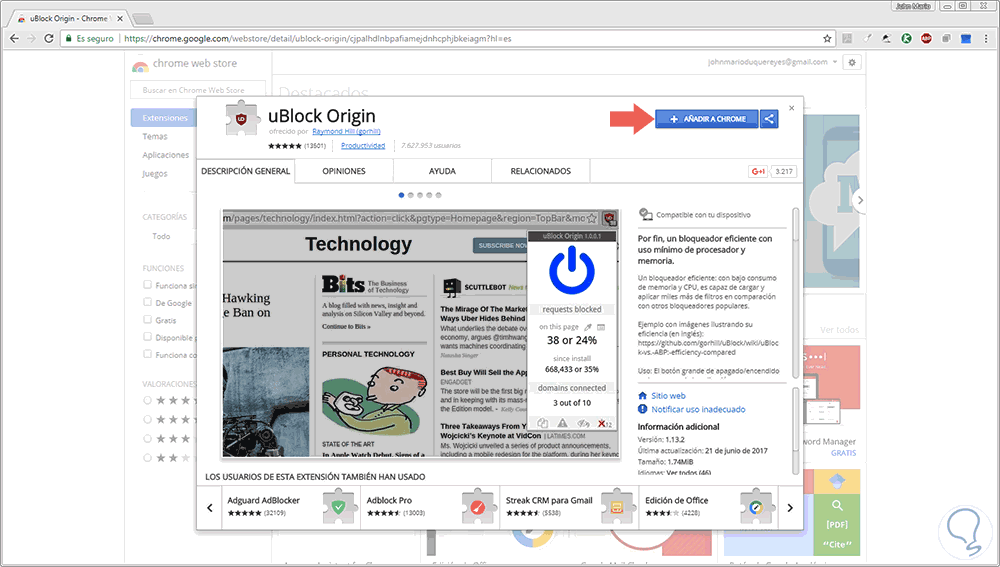Click the eyedropper extension icon in toolbar
The height and width of the screenshot is (567, 1000).
pyautogui.click(x=867, y=38)
